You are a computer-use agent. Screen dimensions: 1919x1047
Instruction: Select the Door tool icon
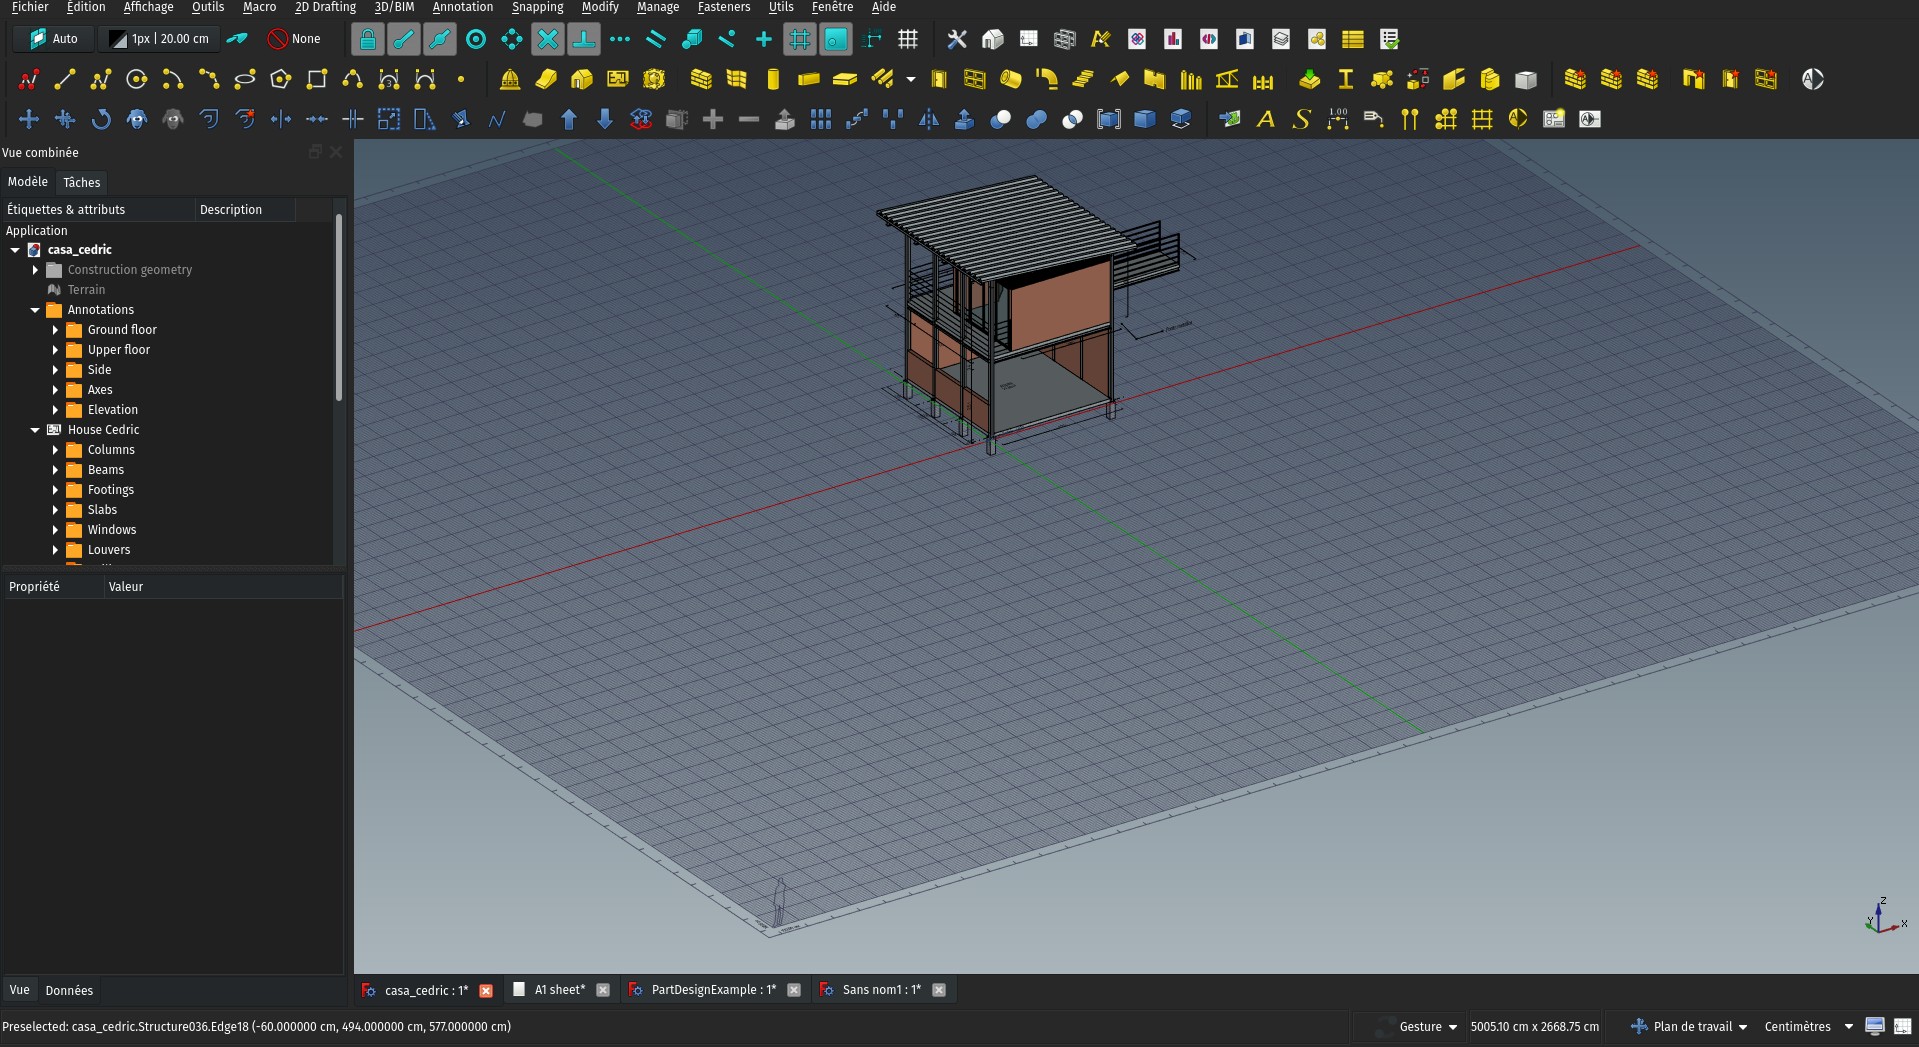pos(939,79)
